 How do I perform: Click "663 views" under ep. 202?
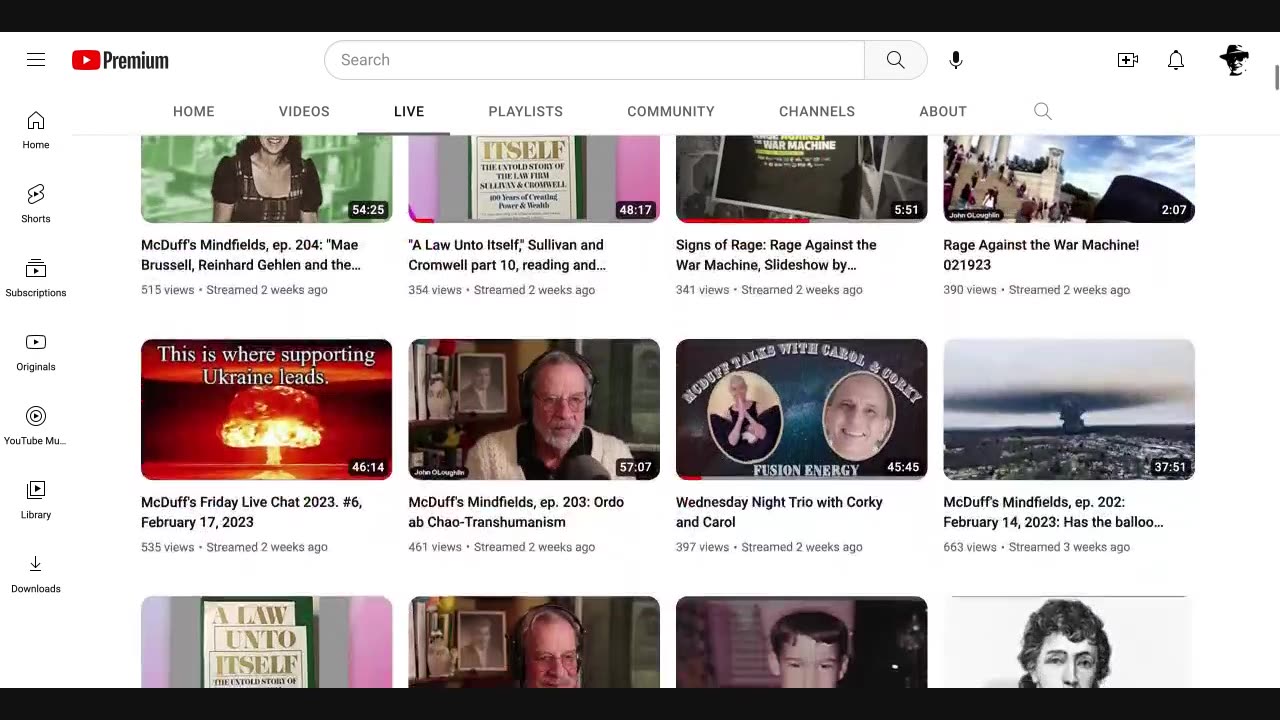[970, 547]
